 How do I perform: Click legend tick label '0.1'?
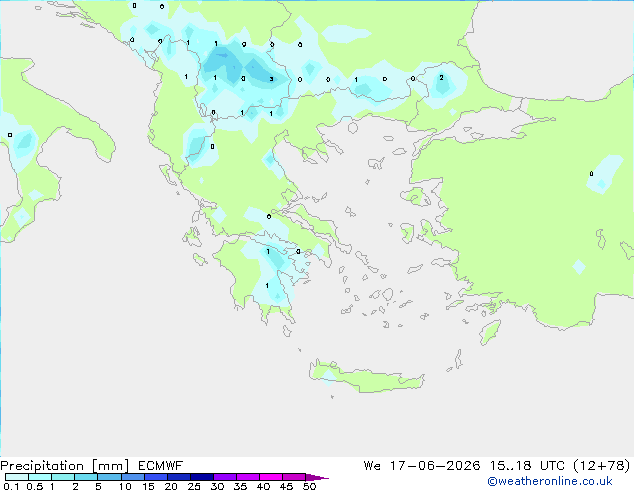(11, 486)
